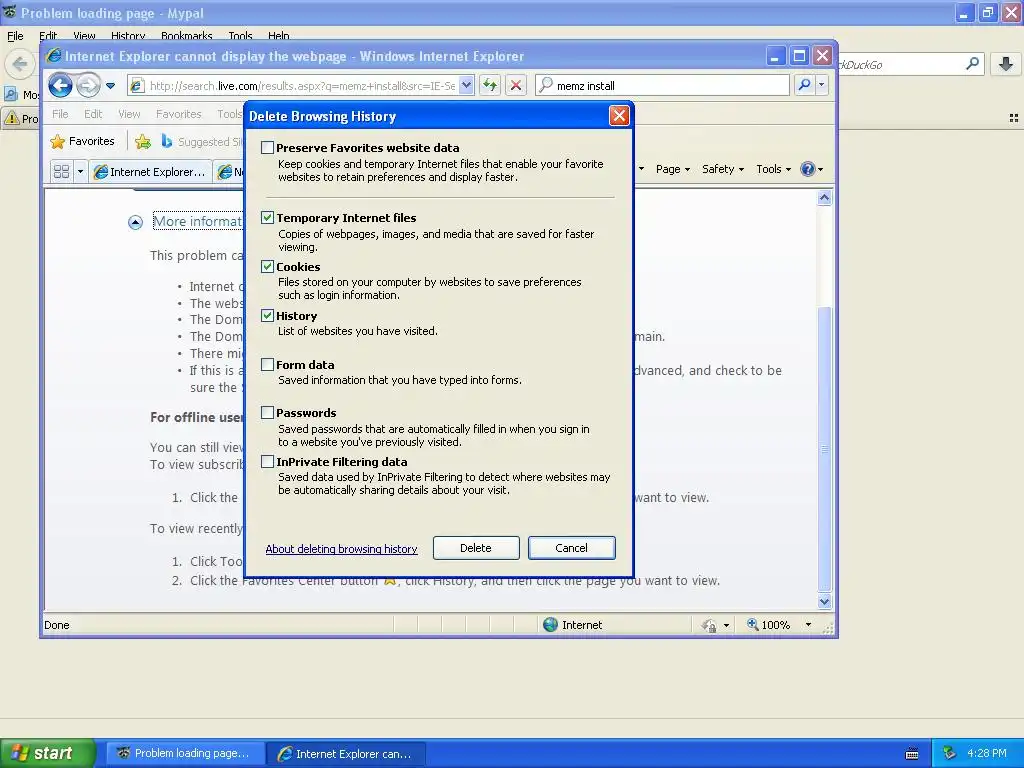1024x768 pixels.
Task: Click the search magnifier button in Internet Explorer
Action: (805, 85)
